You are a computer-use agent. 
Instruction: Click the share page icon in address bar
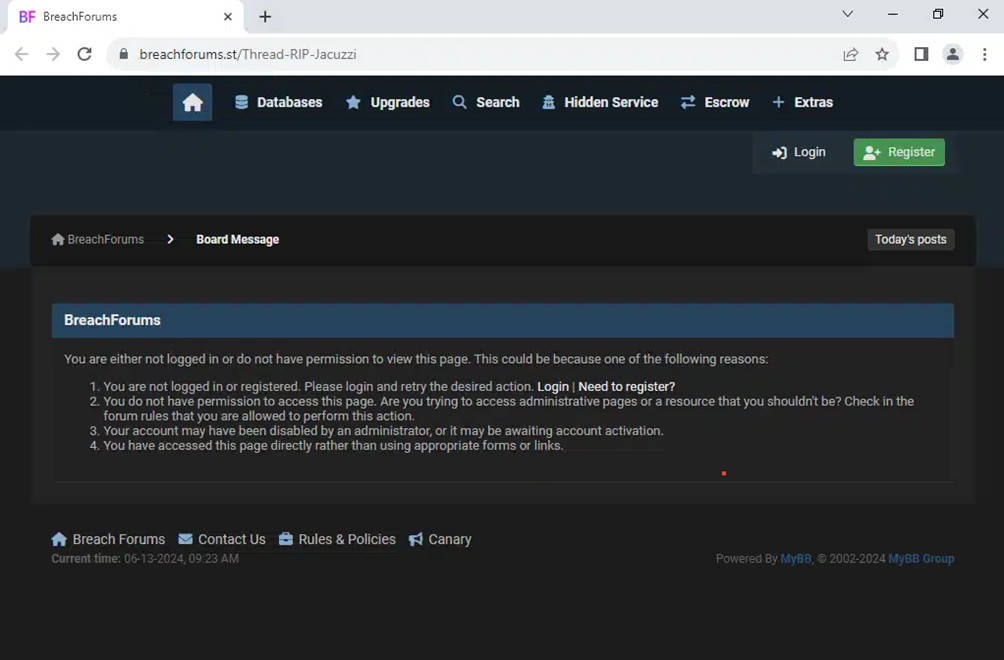pyautogui.click(x=850, y=54)
